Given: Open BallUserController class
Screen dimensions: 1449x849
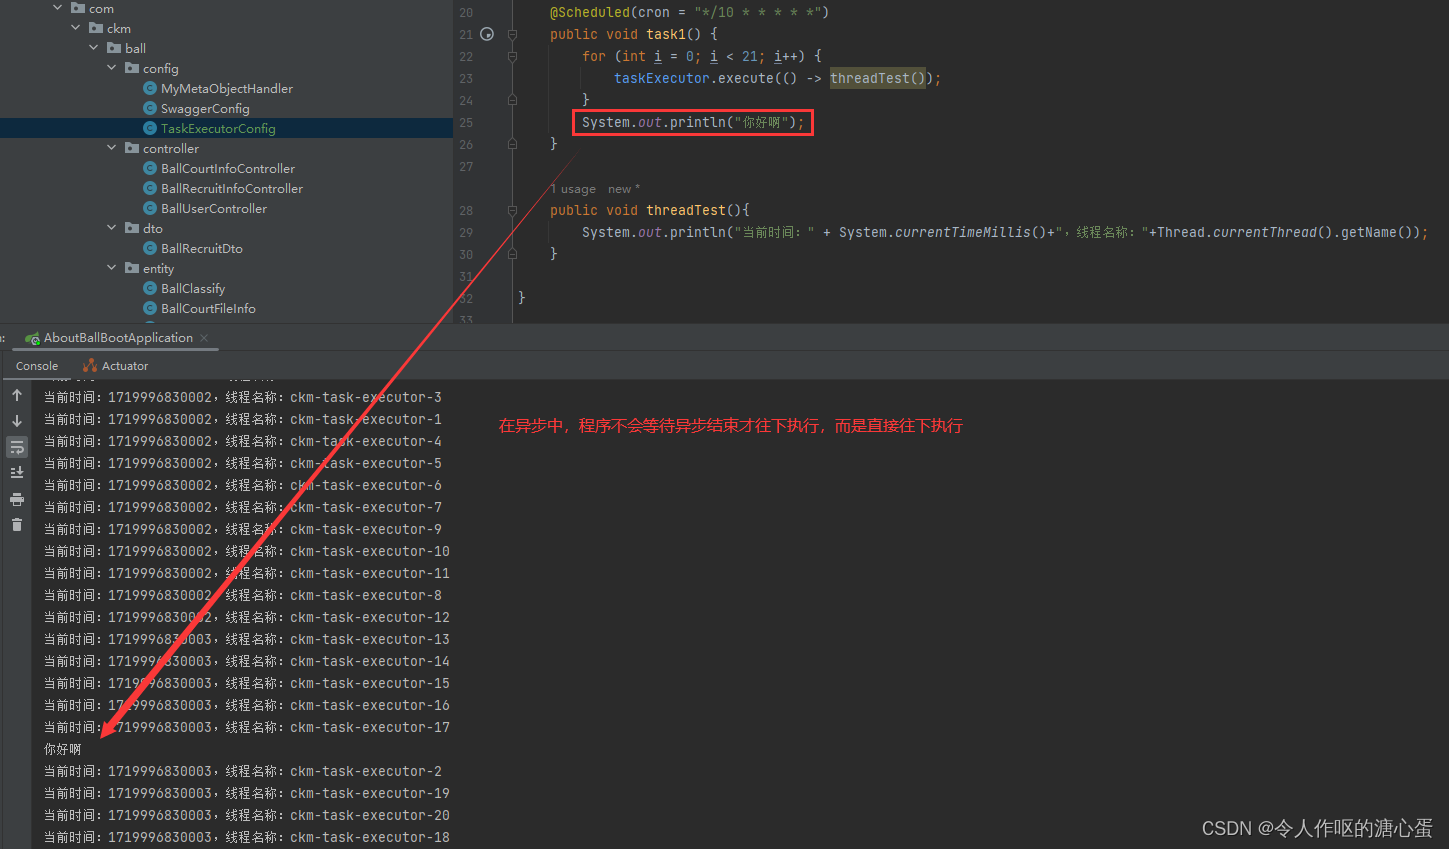Looking at the screenshot, I should click(214, 208).
